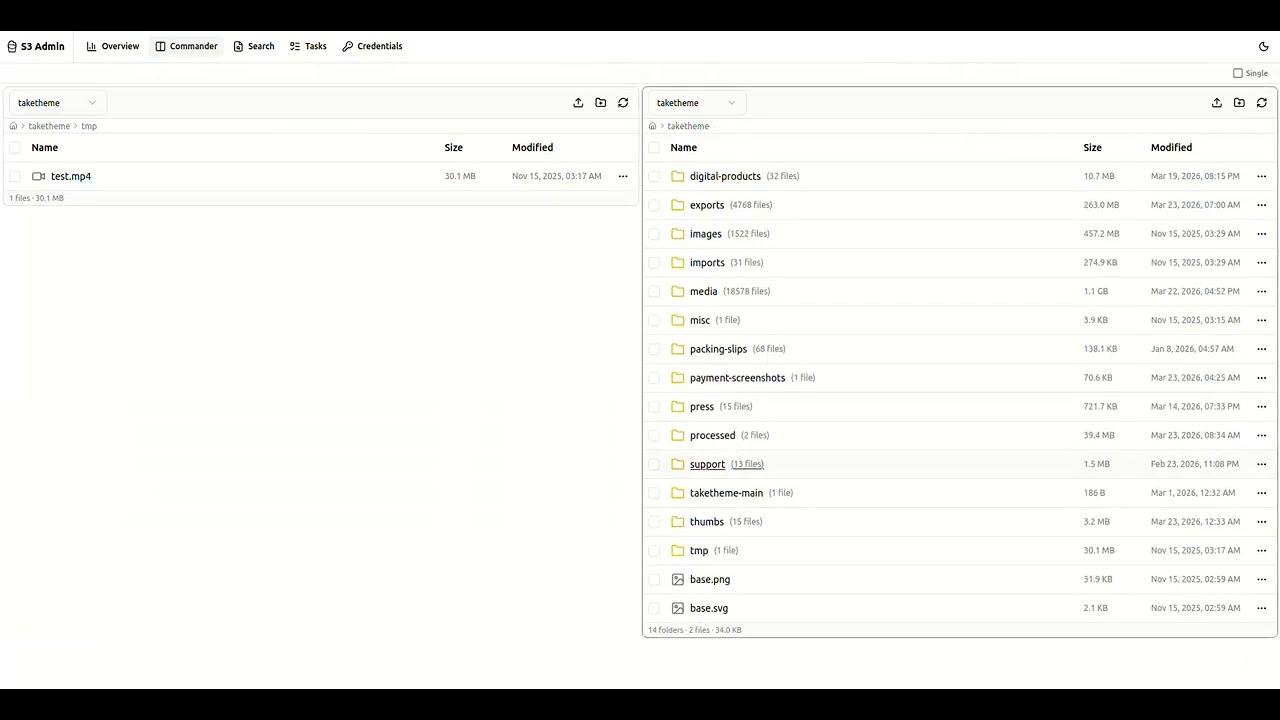
Task: Open the Search tab
Action: click(254, 46)
